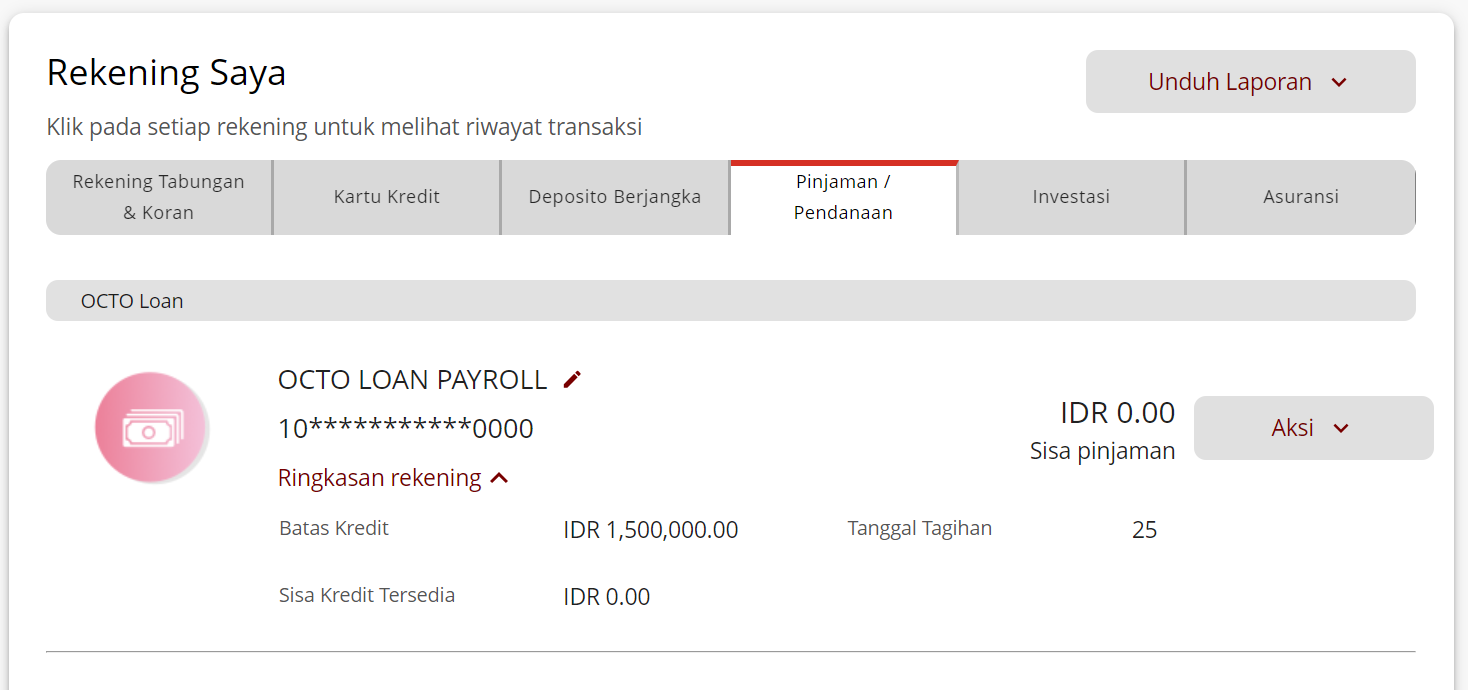The width and height of the screenshot is (1468, 690).
Task: Open the Unduh Laporan dropdown
Action: pyautogui.click(x=1250, y=82)
